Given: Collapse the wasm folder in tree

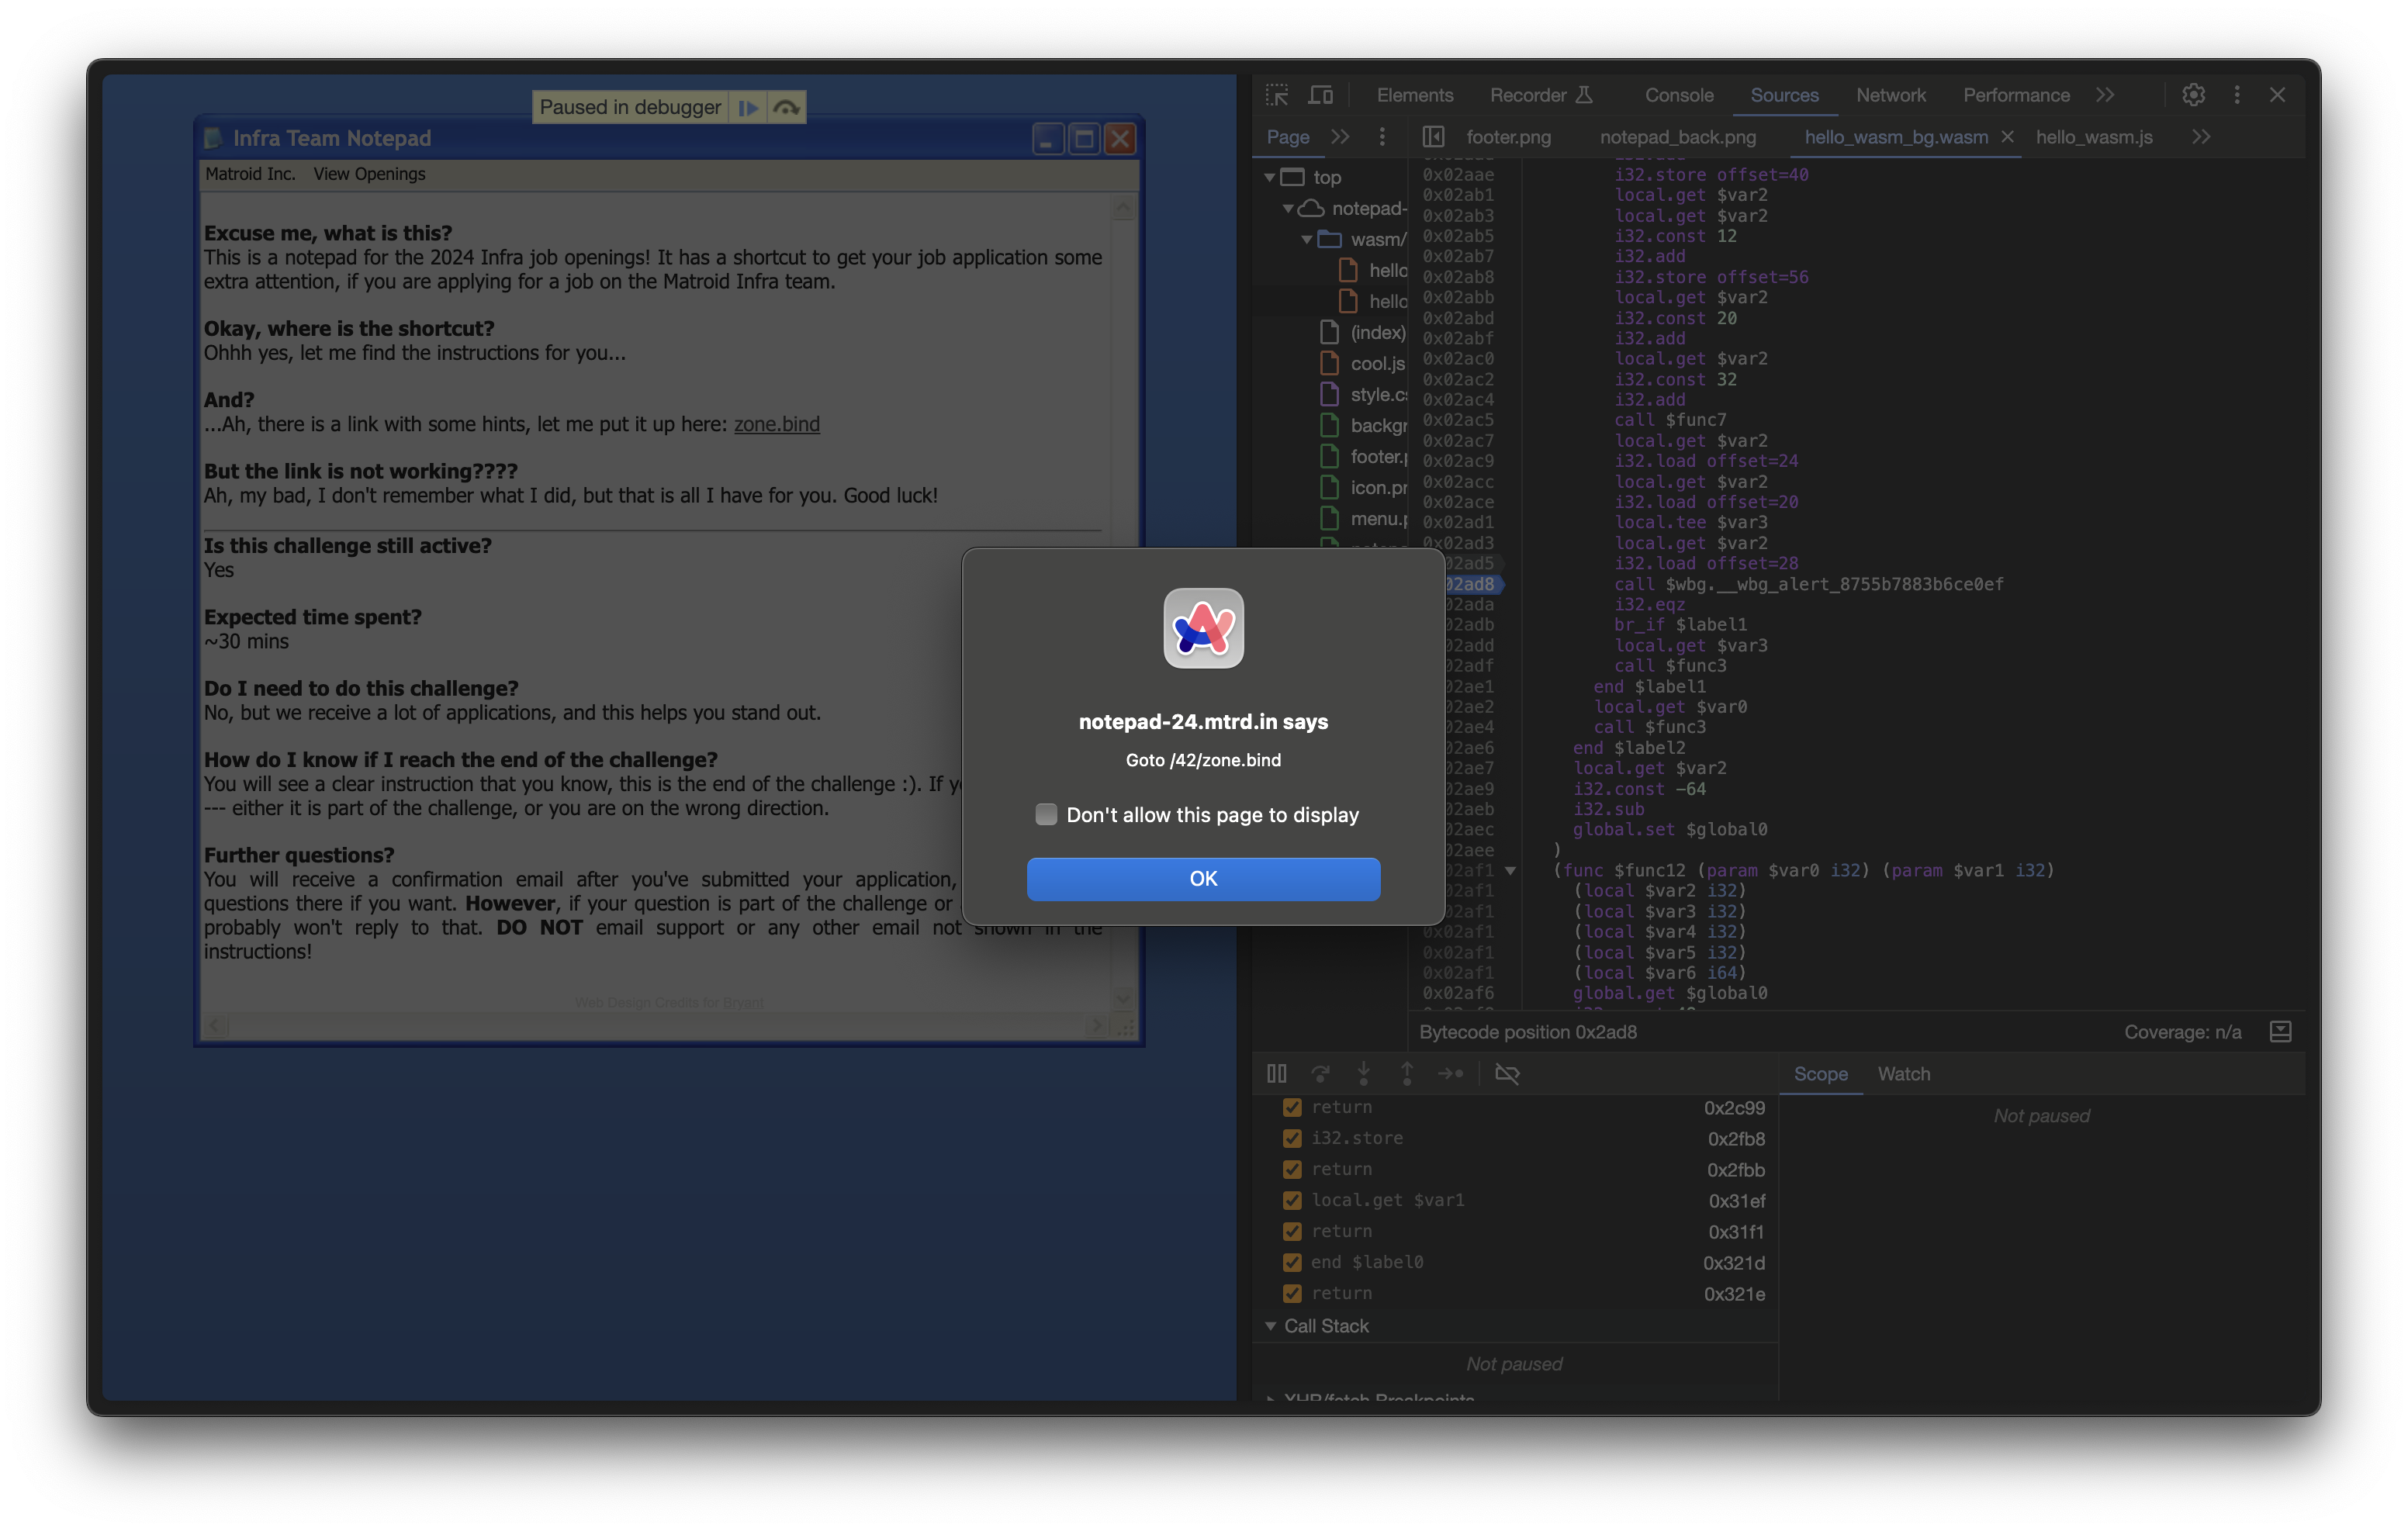Looking at the screenshot, I should point(1307,239).
